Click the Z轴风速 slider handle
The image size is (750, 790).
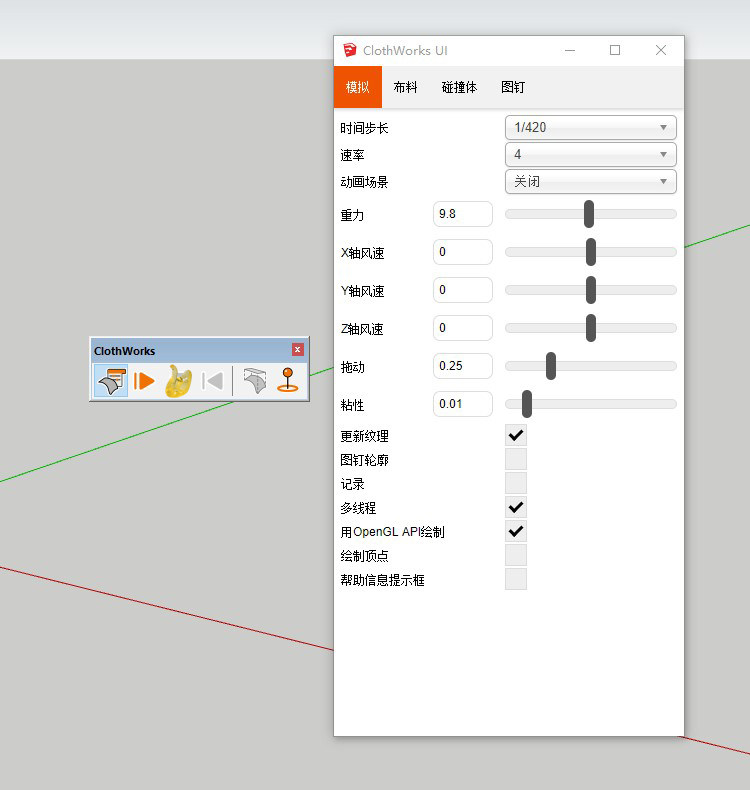(x=591, y=328)
